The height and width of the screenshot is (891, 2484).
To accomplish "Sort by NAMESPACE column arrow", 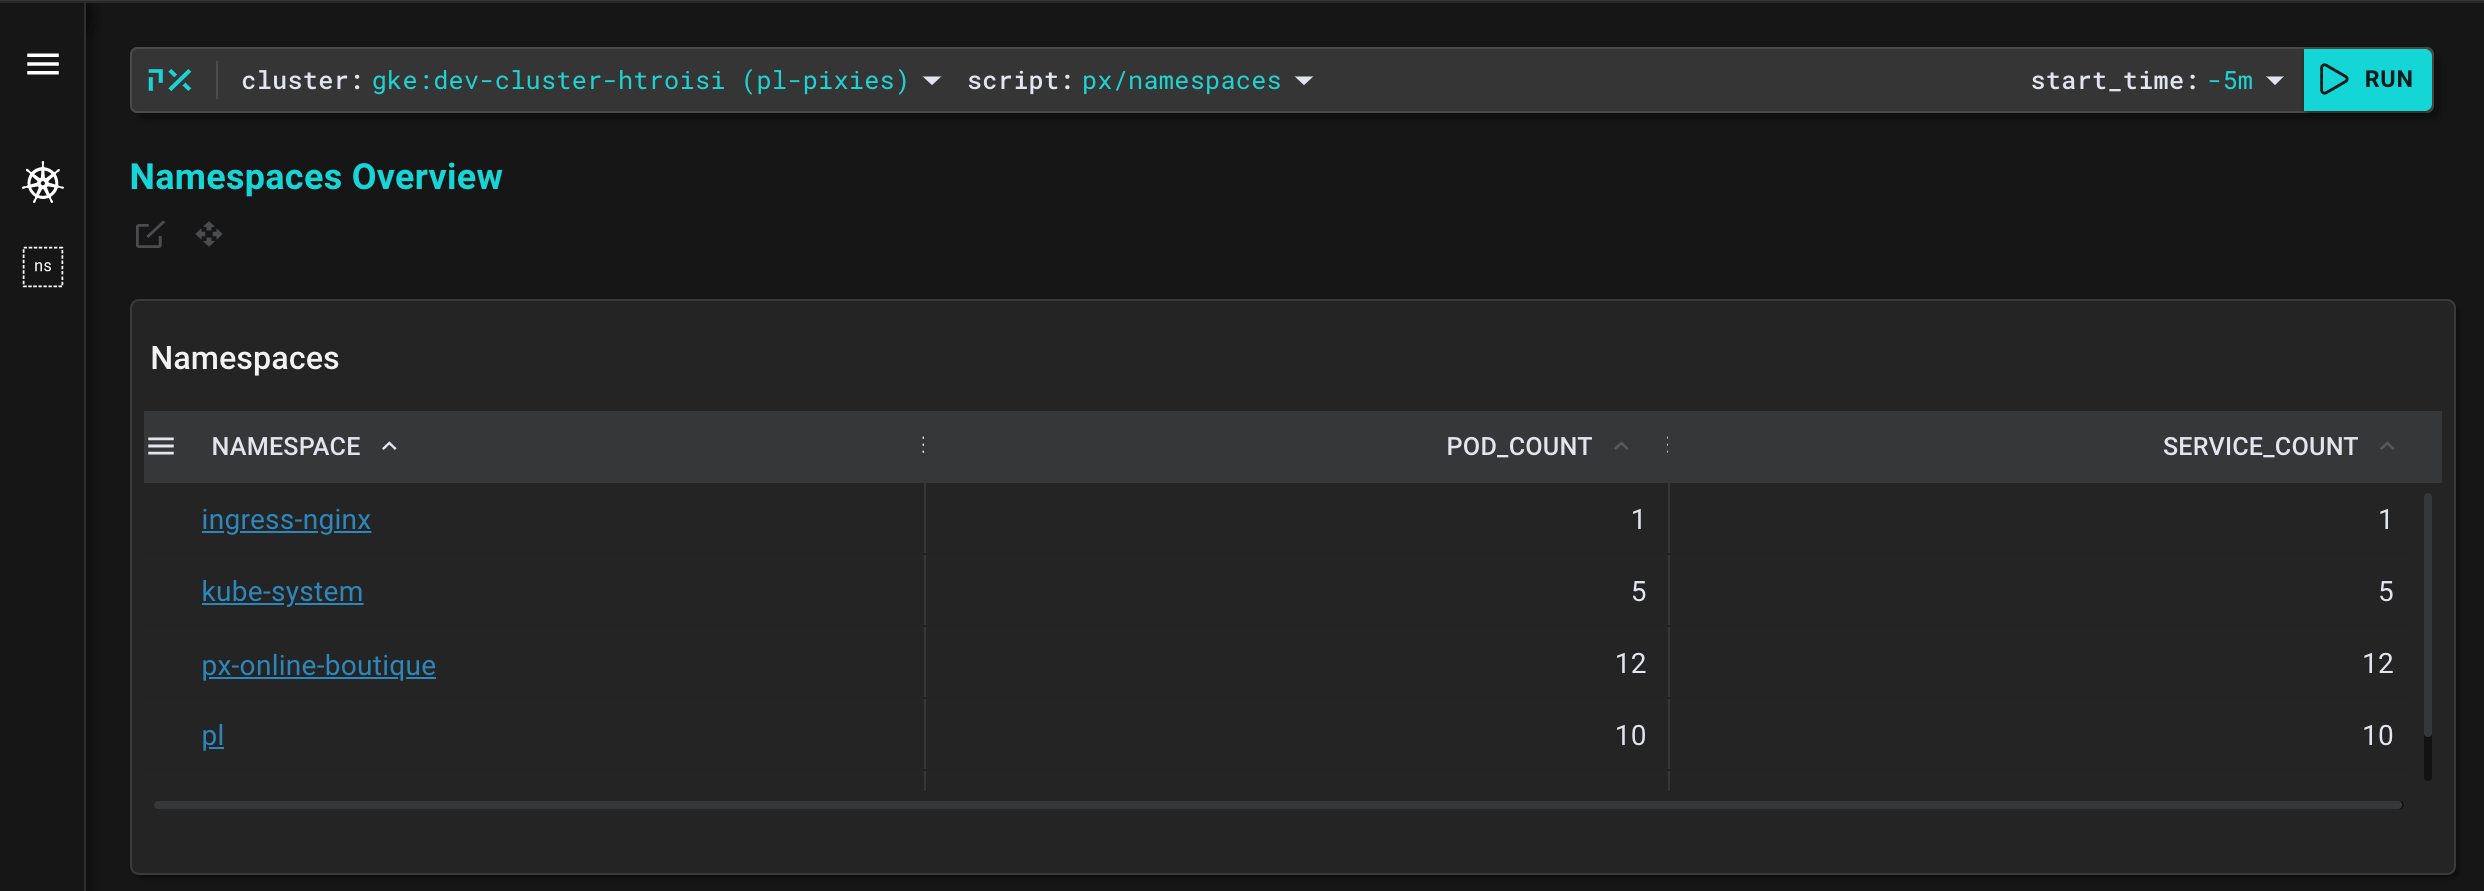I will pos(390,446).
